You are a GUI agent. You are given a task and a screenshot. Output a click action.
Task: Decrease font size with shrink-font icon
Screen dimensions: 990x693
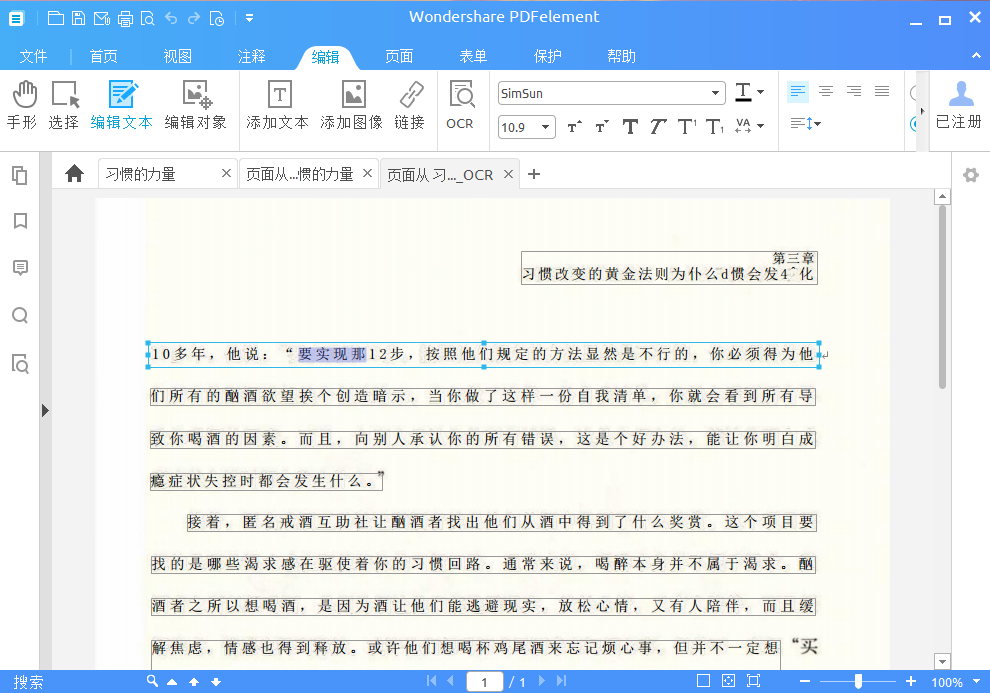pyautogui.click(x=602, y=126)
